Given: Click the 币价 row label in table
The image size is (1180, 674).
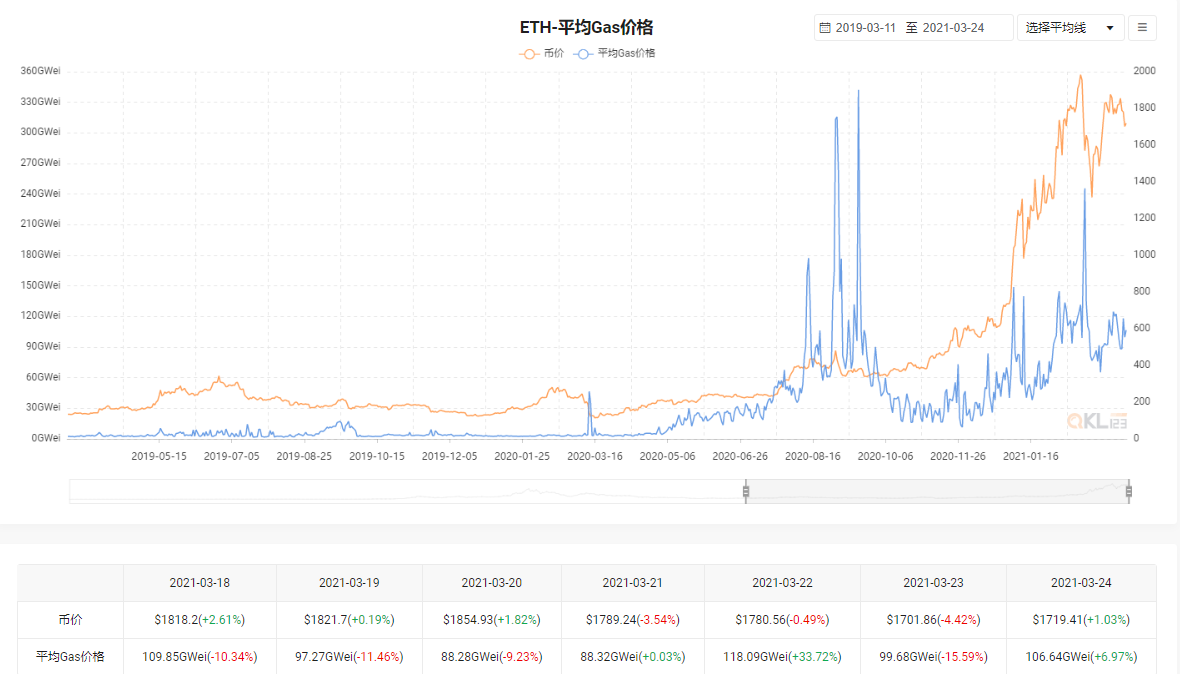Looking at the screenshot, I should [71, 620].
